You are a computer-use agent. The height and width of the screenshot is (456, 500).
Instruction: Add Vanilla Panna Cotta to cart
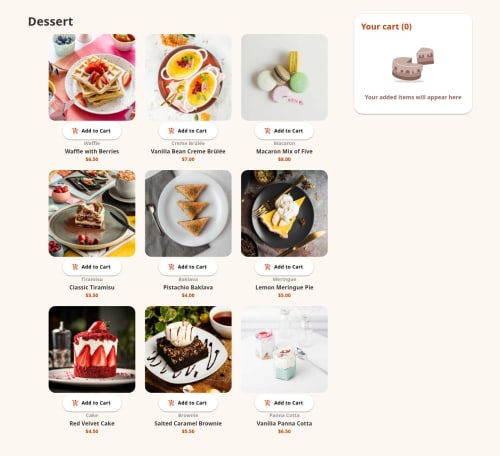click(284, 403)
